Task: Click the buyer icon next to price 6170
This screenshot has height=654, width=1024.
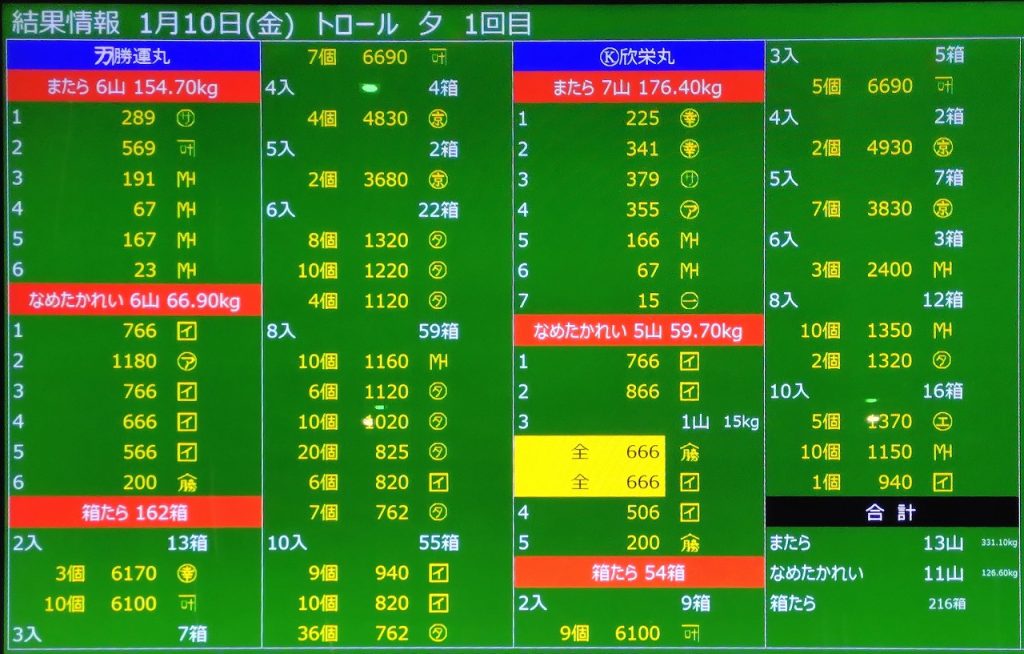Action: point(186,574)
